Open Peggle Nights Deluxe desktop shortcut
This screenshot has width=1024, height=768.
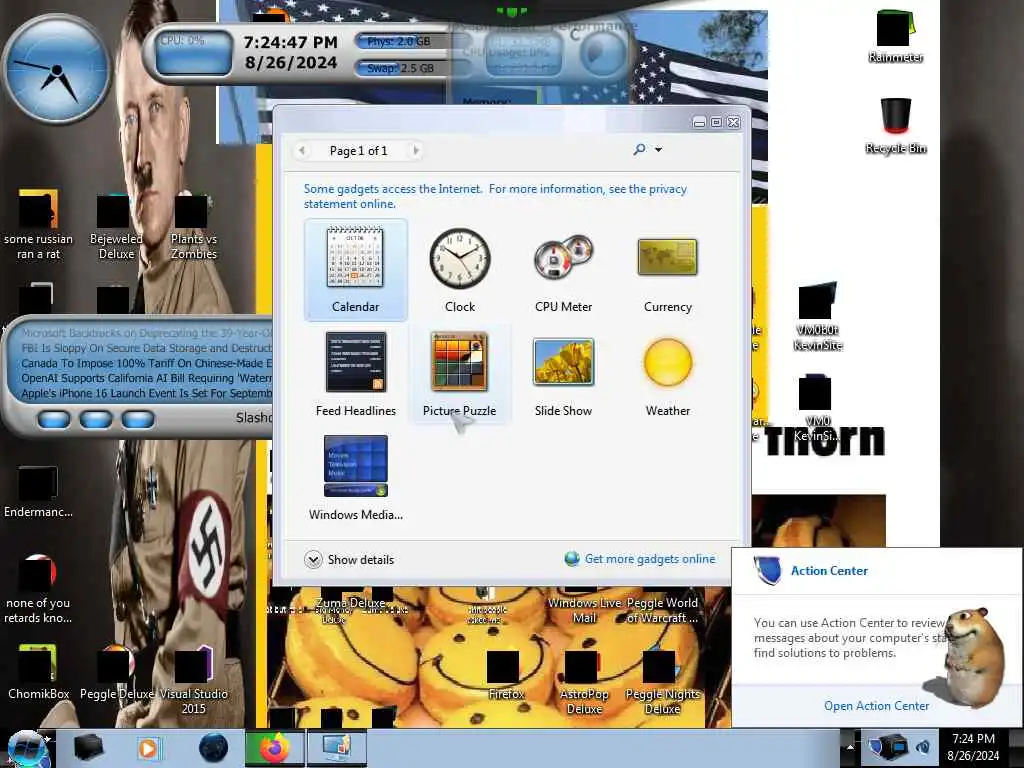click(662, 682)
